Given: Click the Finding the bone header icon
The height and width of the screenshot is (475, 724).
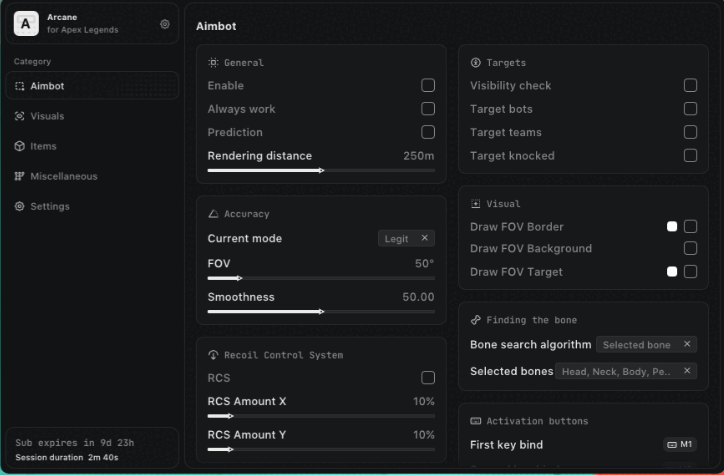Looking at the screenshot, I should coord(475,320).
